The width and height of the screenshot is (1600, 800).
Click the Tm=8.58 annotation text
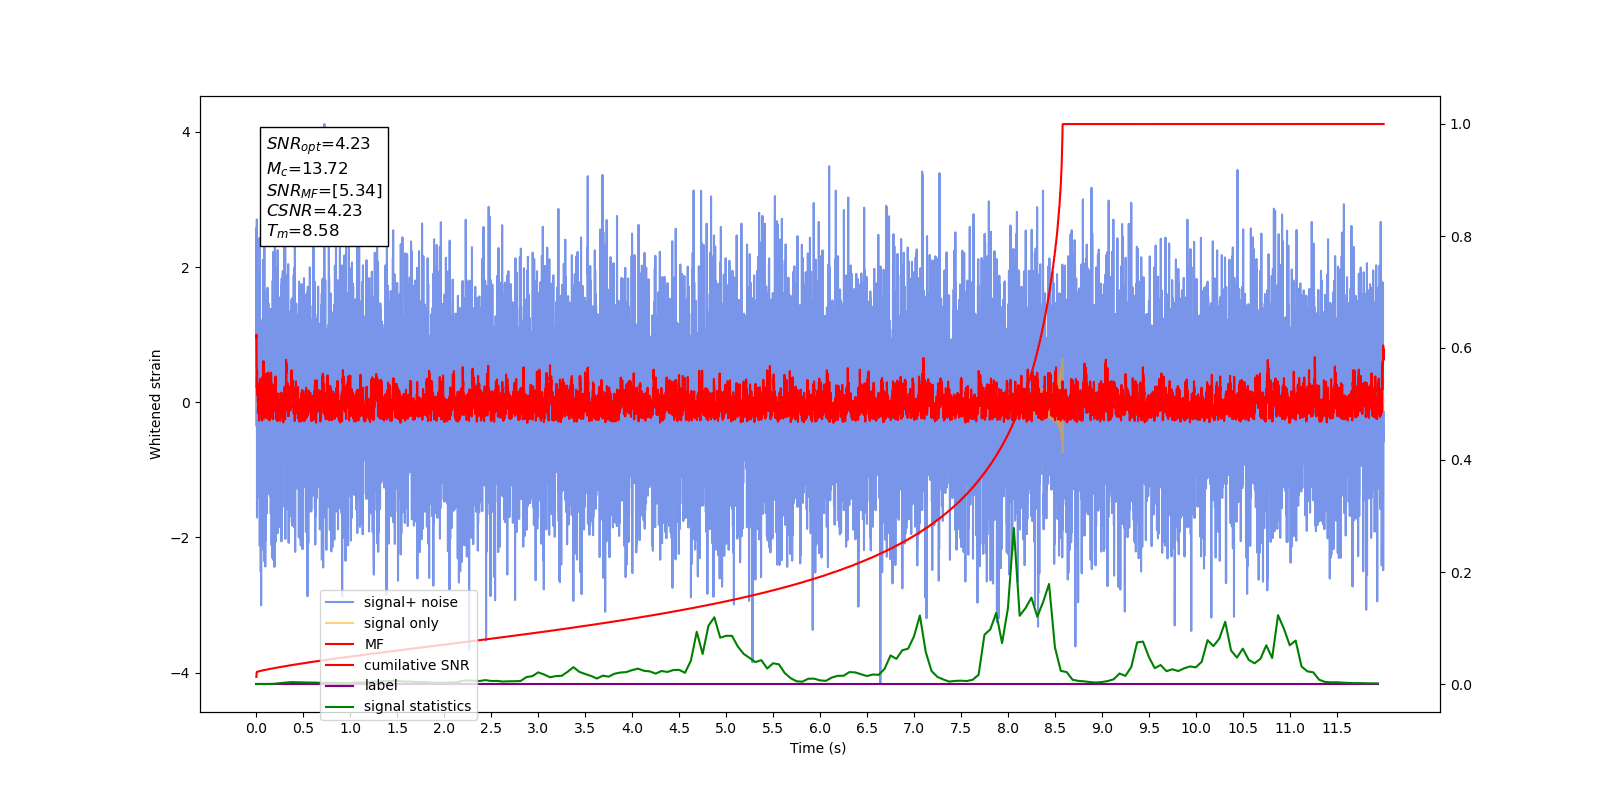point(302,231)
